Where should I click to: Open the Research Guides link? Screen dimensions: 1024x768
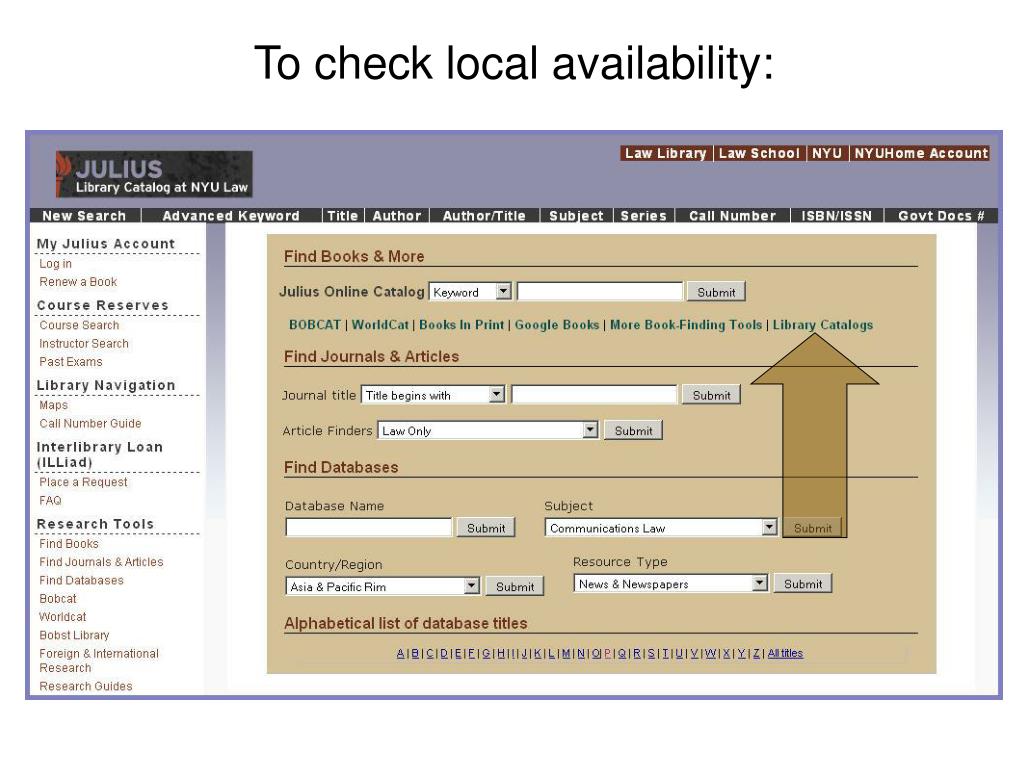(86, 686)
